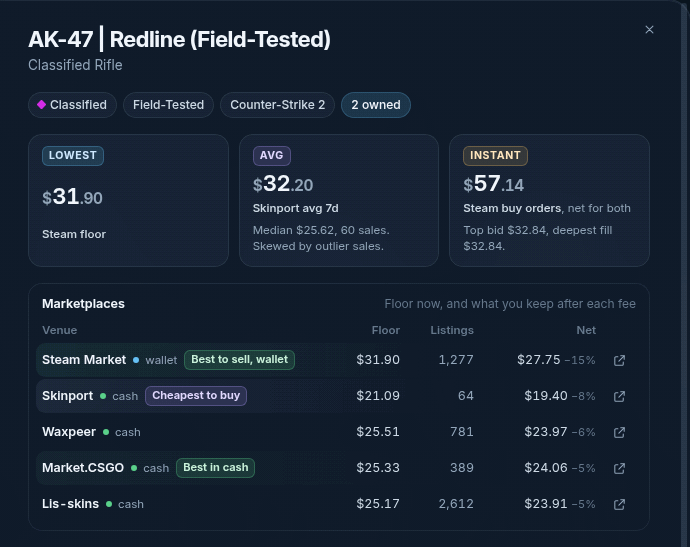Click Skinport -8% fee label
This screenshot has width=690, height=547.
[x=584, y=396]
